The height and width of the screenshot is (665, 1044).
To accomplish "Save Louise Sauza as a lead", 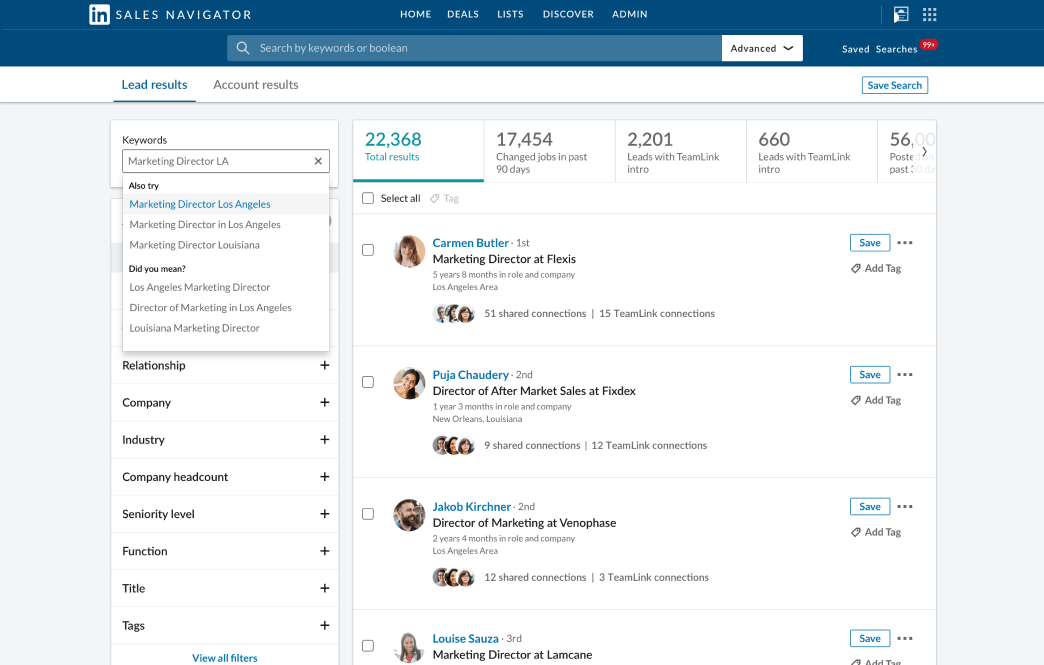I will tap(870, 638).
